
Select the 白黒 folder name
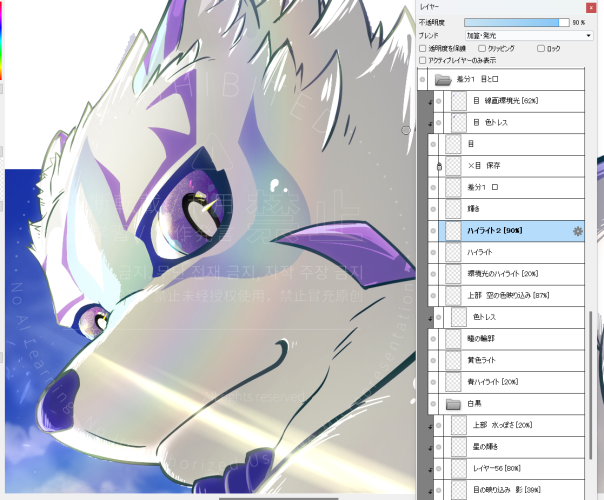(474, 404)
